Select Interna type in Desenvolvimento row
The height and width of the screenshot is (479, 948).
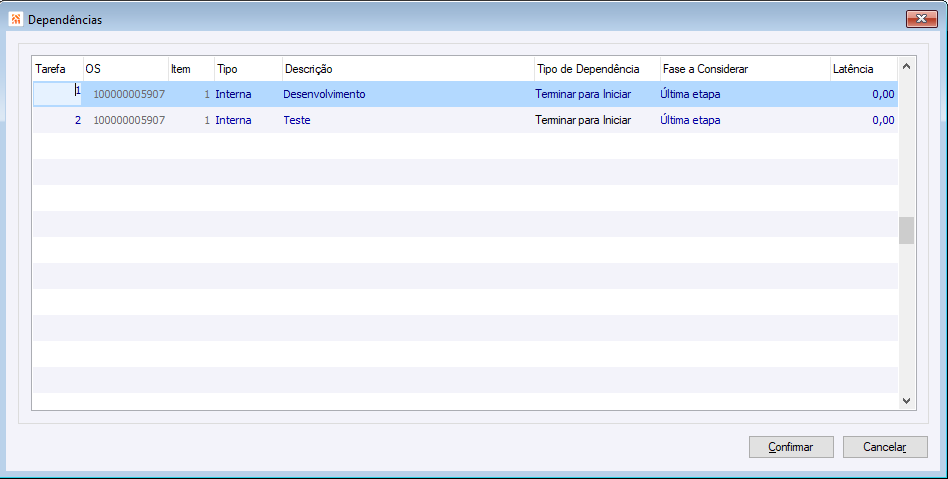(x=233, y=94)
